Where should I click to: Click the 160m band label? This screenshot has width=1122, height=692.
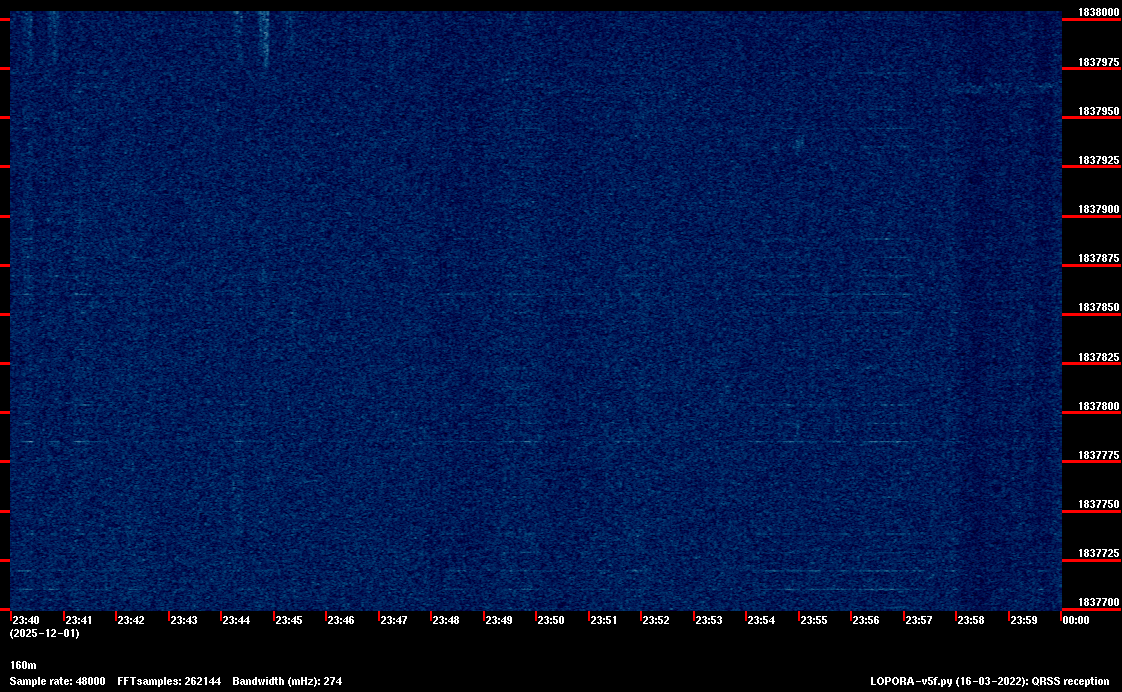pyautogui.click(x=23, y=666)
